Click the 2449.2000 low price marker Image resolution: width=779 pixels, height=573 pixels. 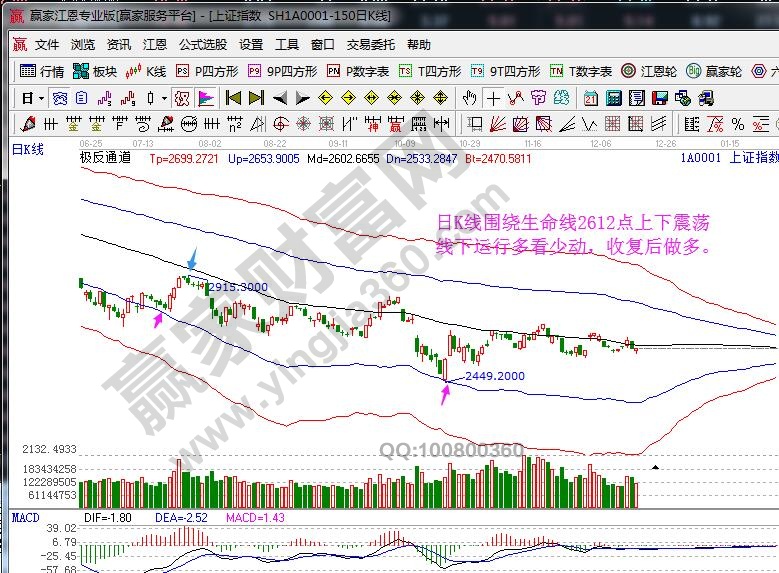point(493,376)
